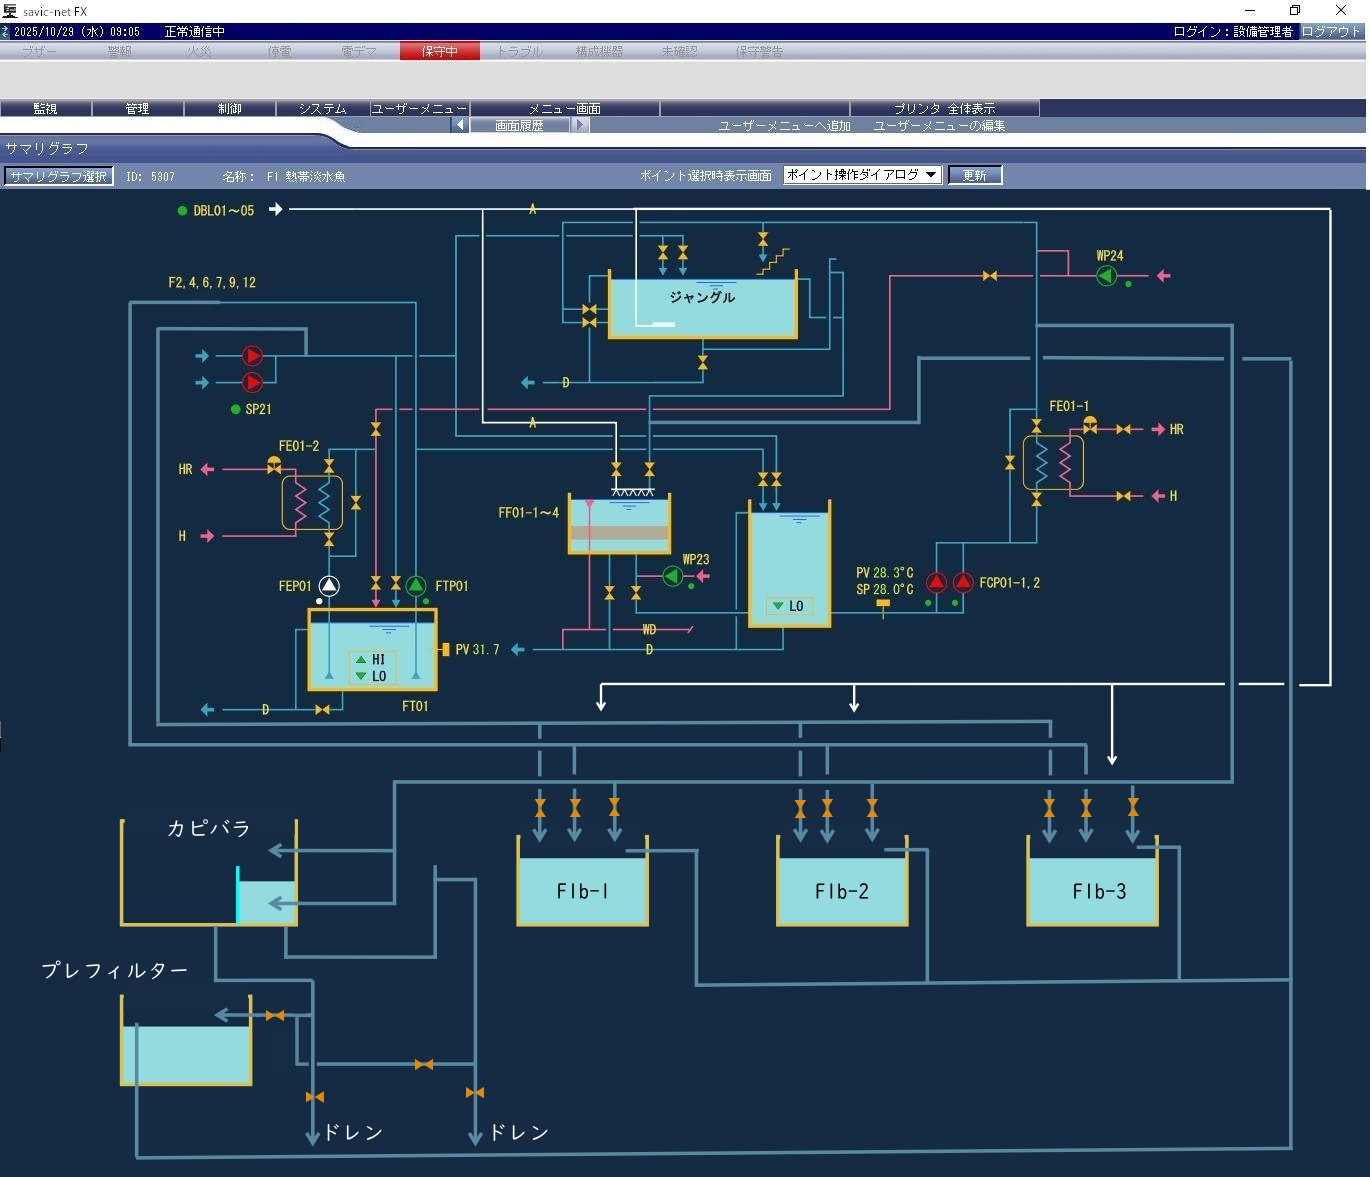The height and width of the screenshot is (1177, 1370).
Task: Open the 監視 menu
Action: tap(45, 108)
